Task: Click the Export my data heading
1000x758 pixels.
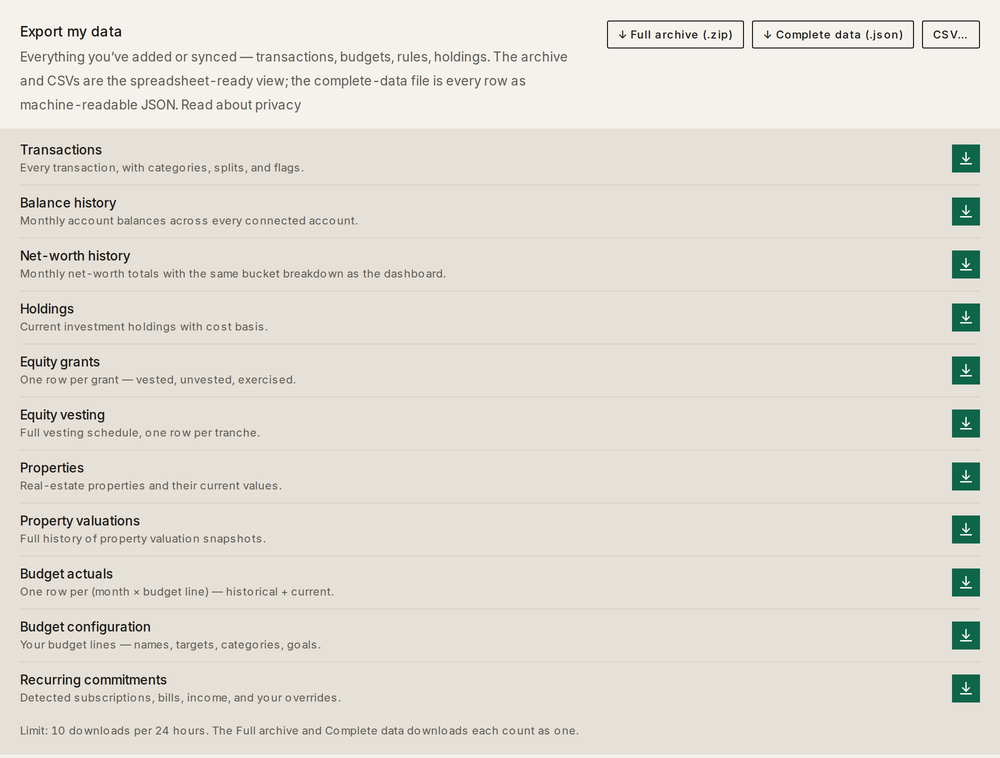Action: tap(71, 31)
